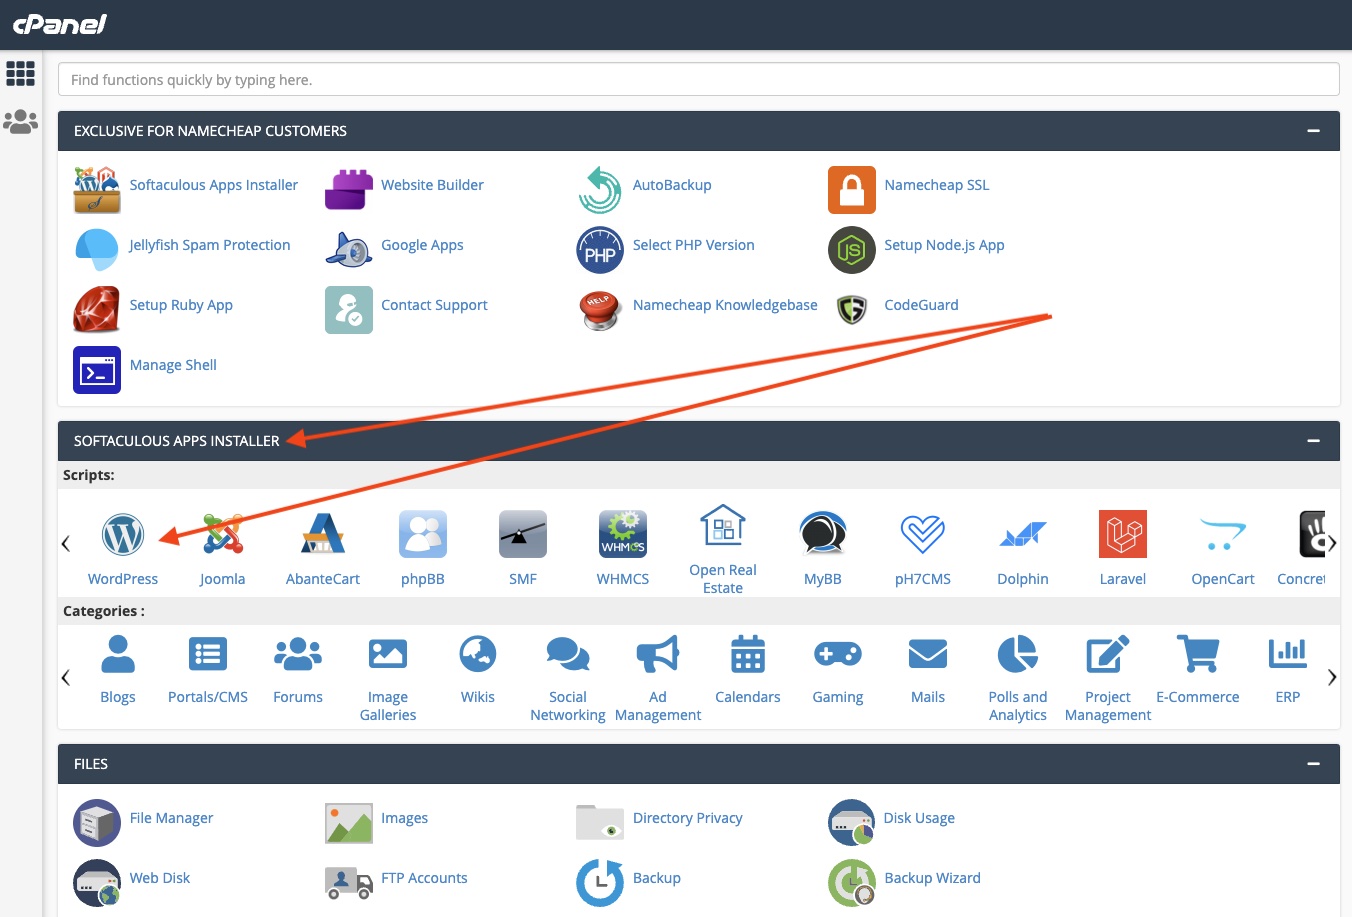Open the Backup link in Files
The width and height of the screenshot is (1352, 917).
click(657, 878)
